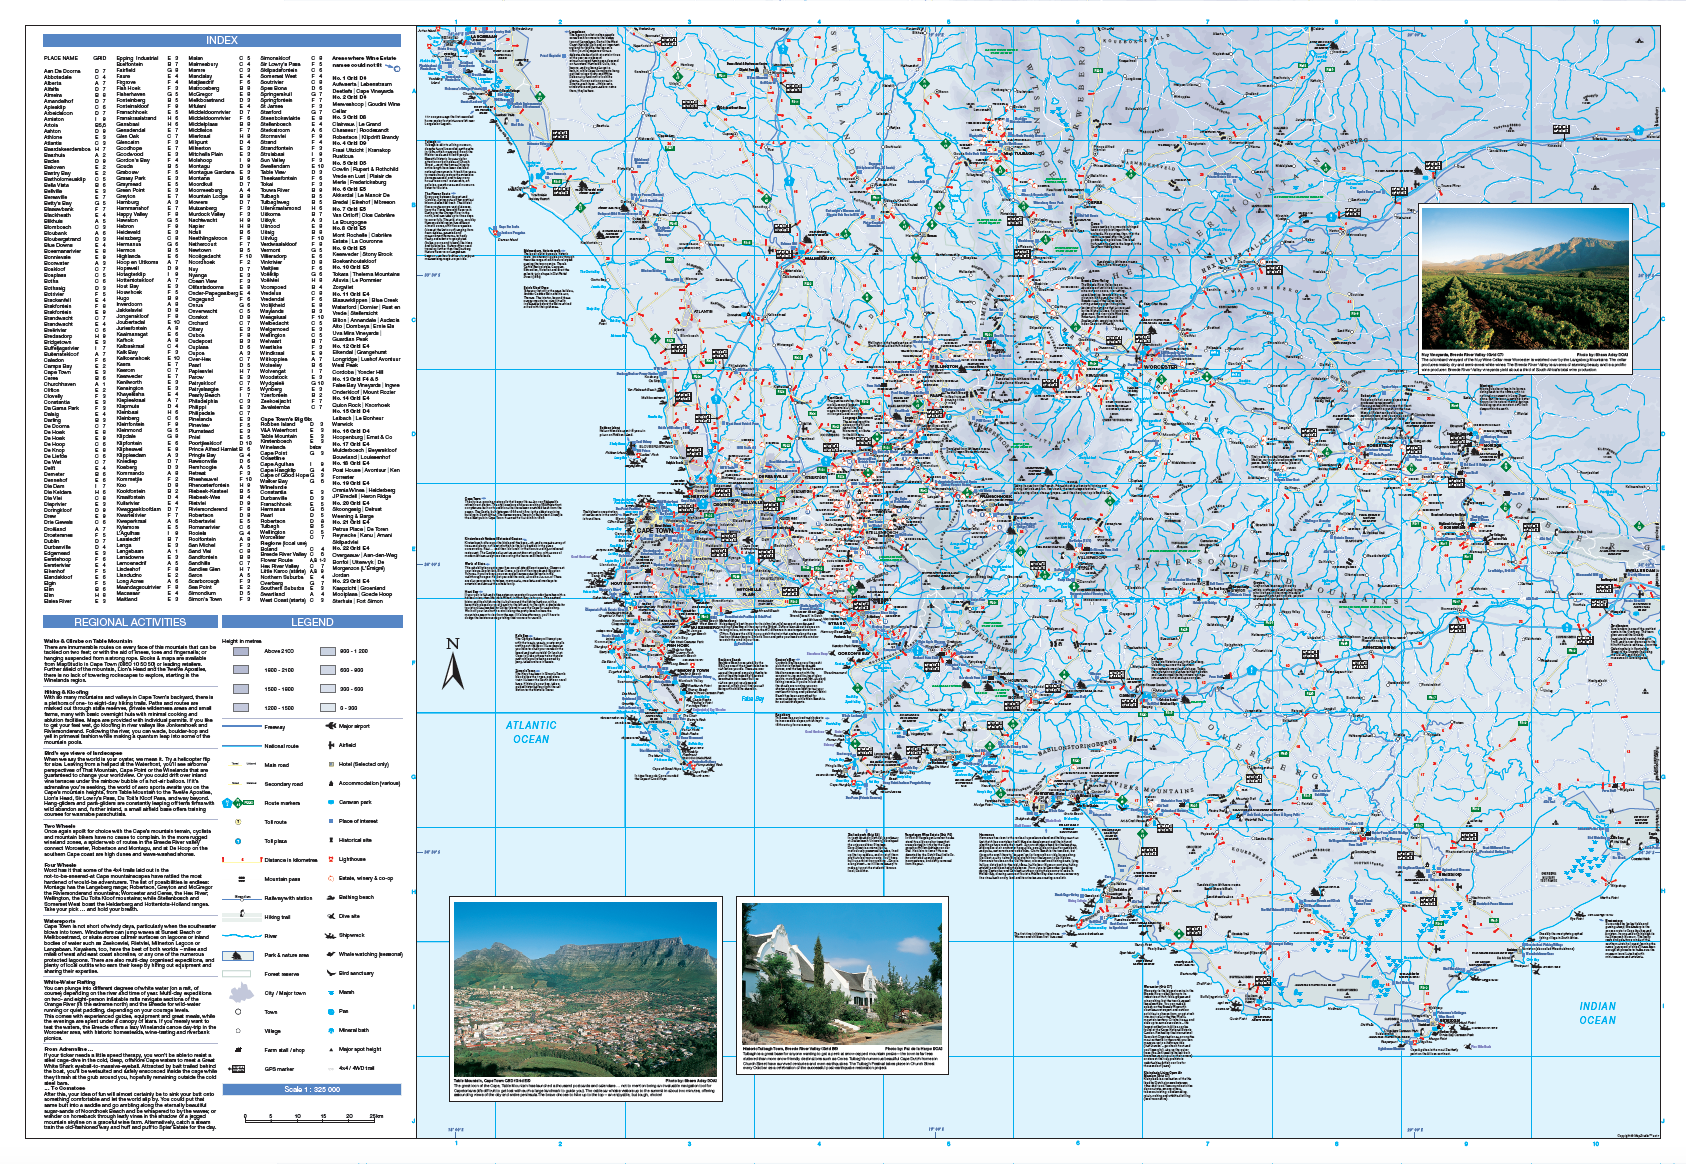Select the 0 - 300 height swatch
Viewport: 1686px width, 1164px height.
click(x=328, y=708)
